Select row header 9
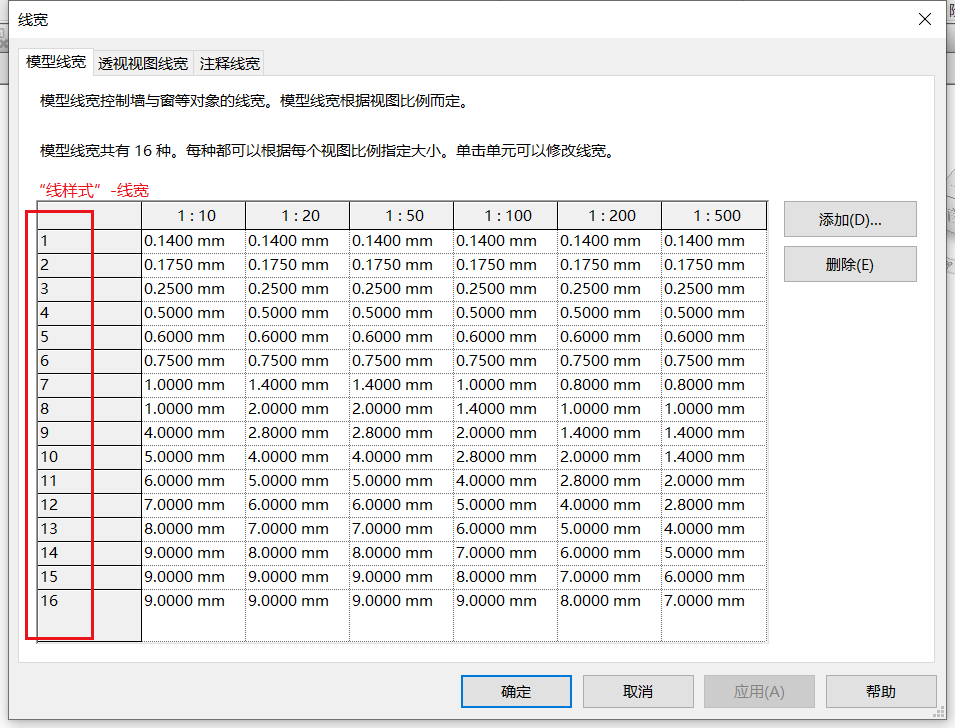This screenshot has width=955, height=728. pos(90,433)
